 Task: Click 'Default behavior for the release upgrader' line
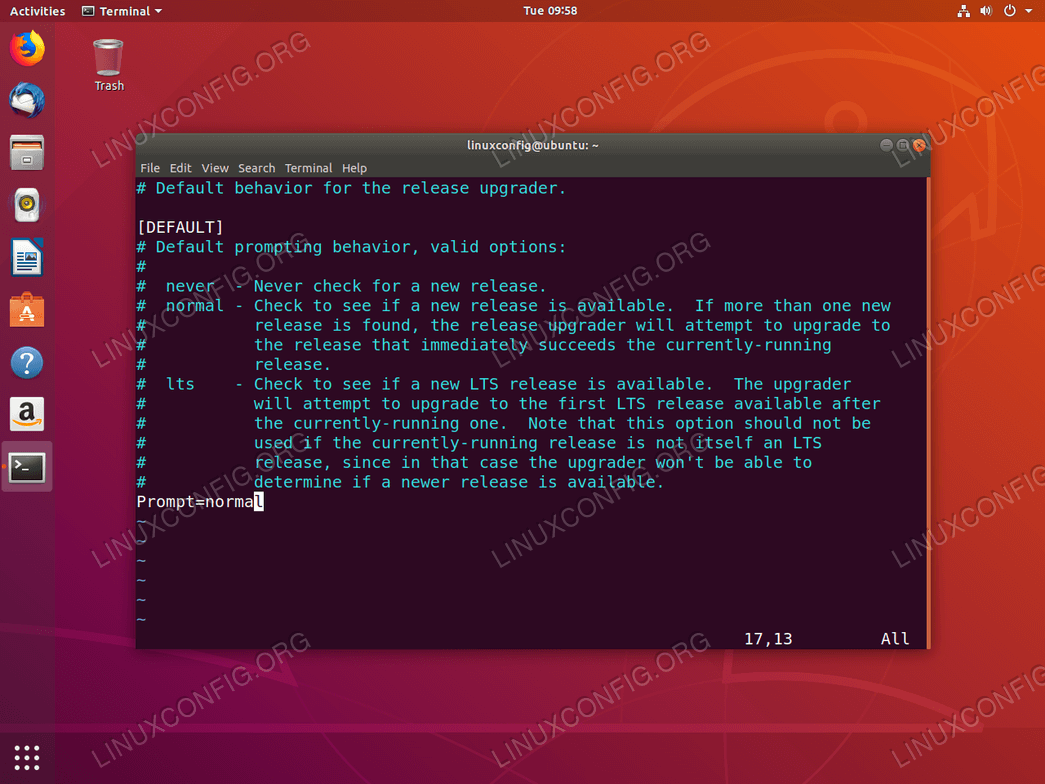coord(351,188)
